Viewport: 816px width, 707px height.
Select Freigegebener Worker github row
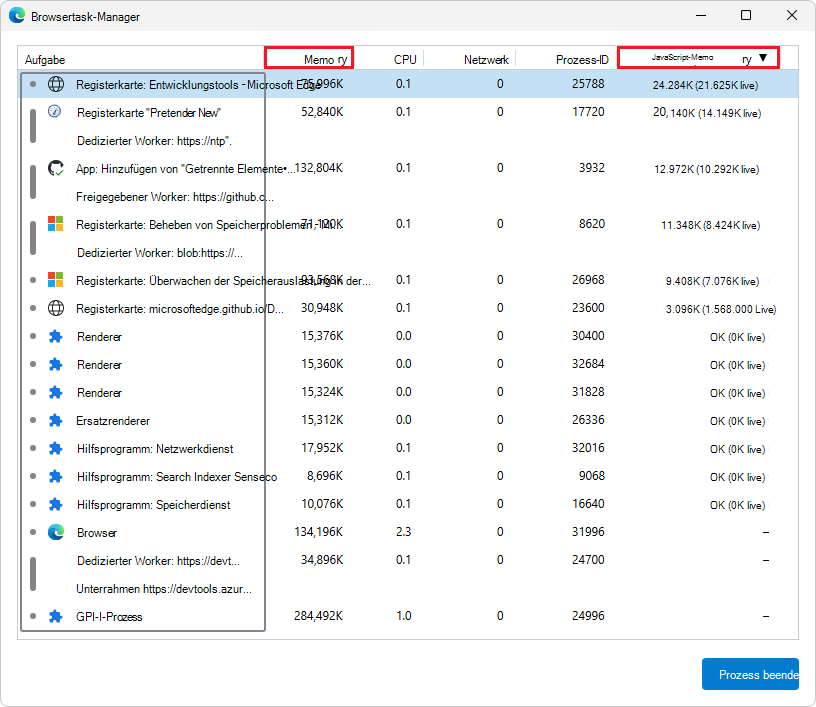[x=175, y=197]
